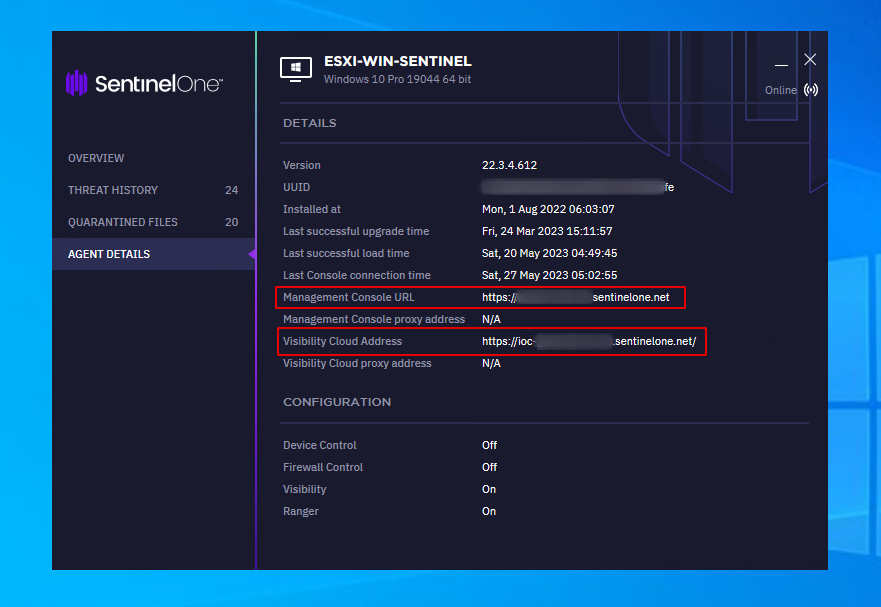The image size is (881, 607).
Task: Close the SentinelOne agent window
Action: (810, 60)
